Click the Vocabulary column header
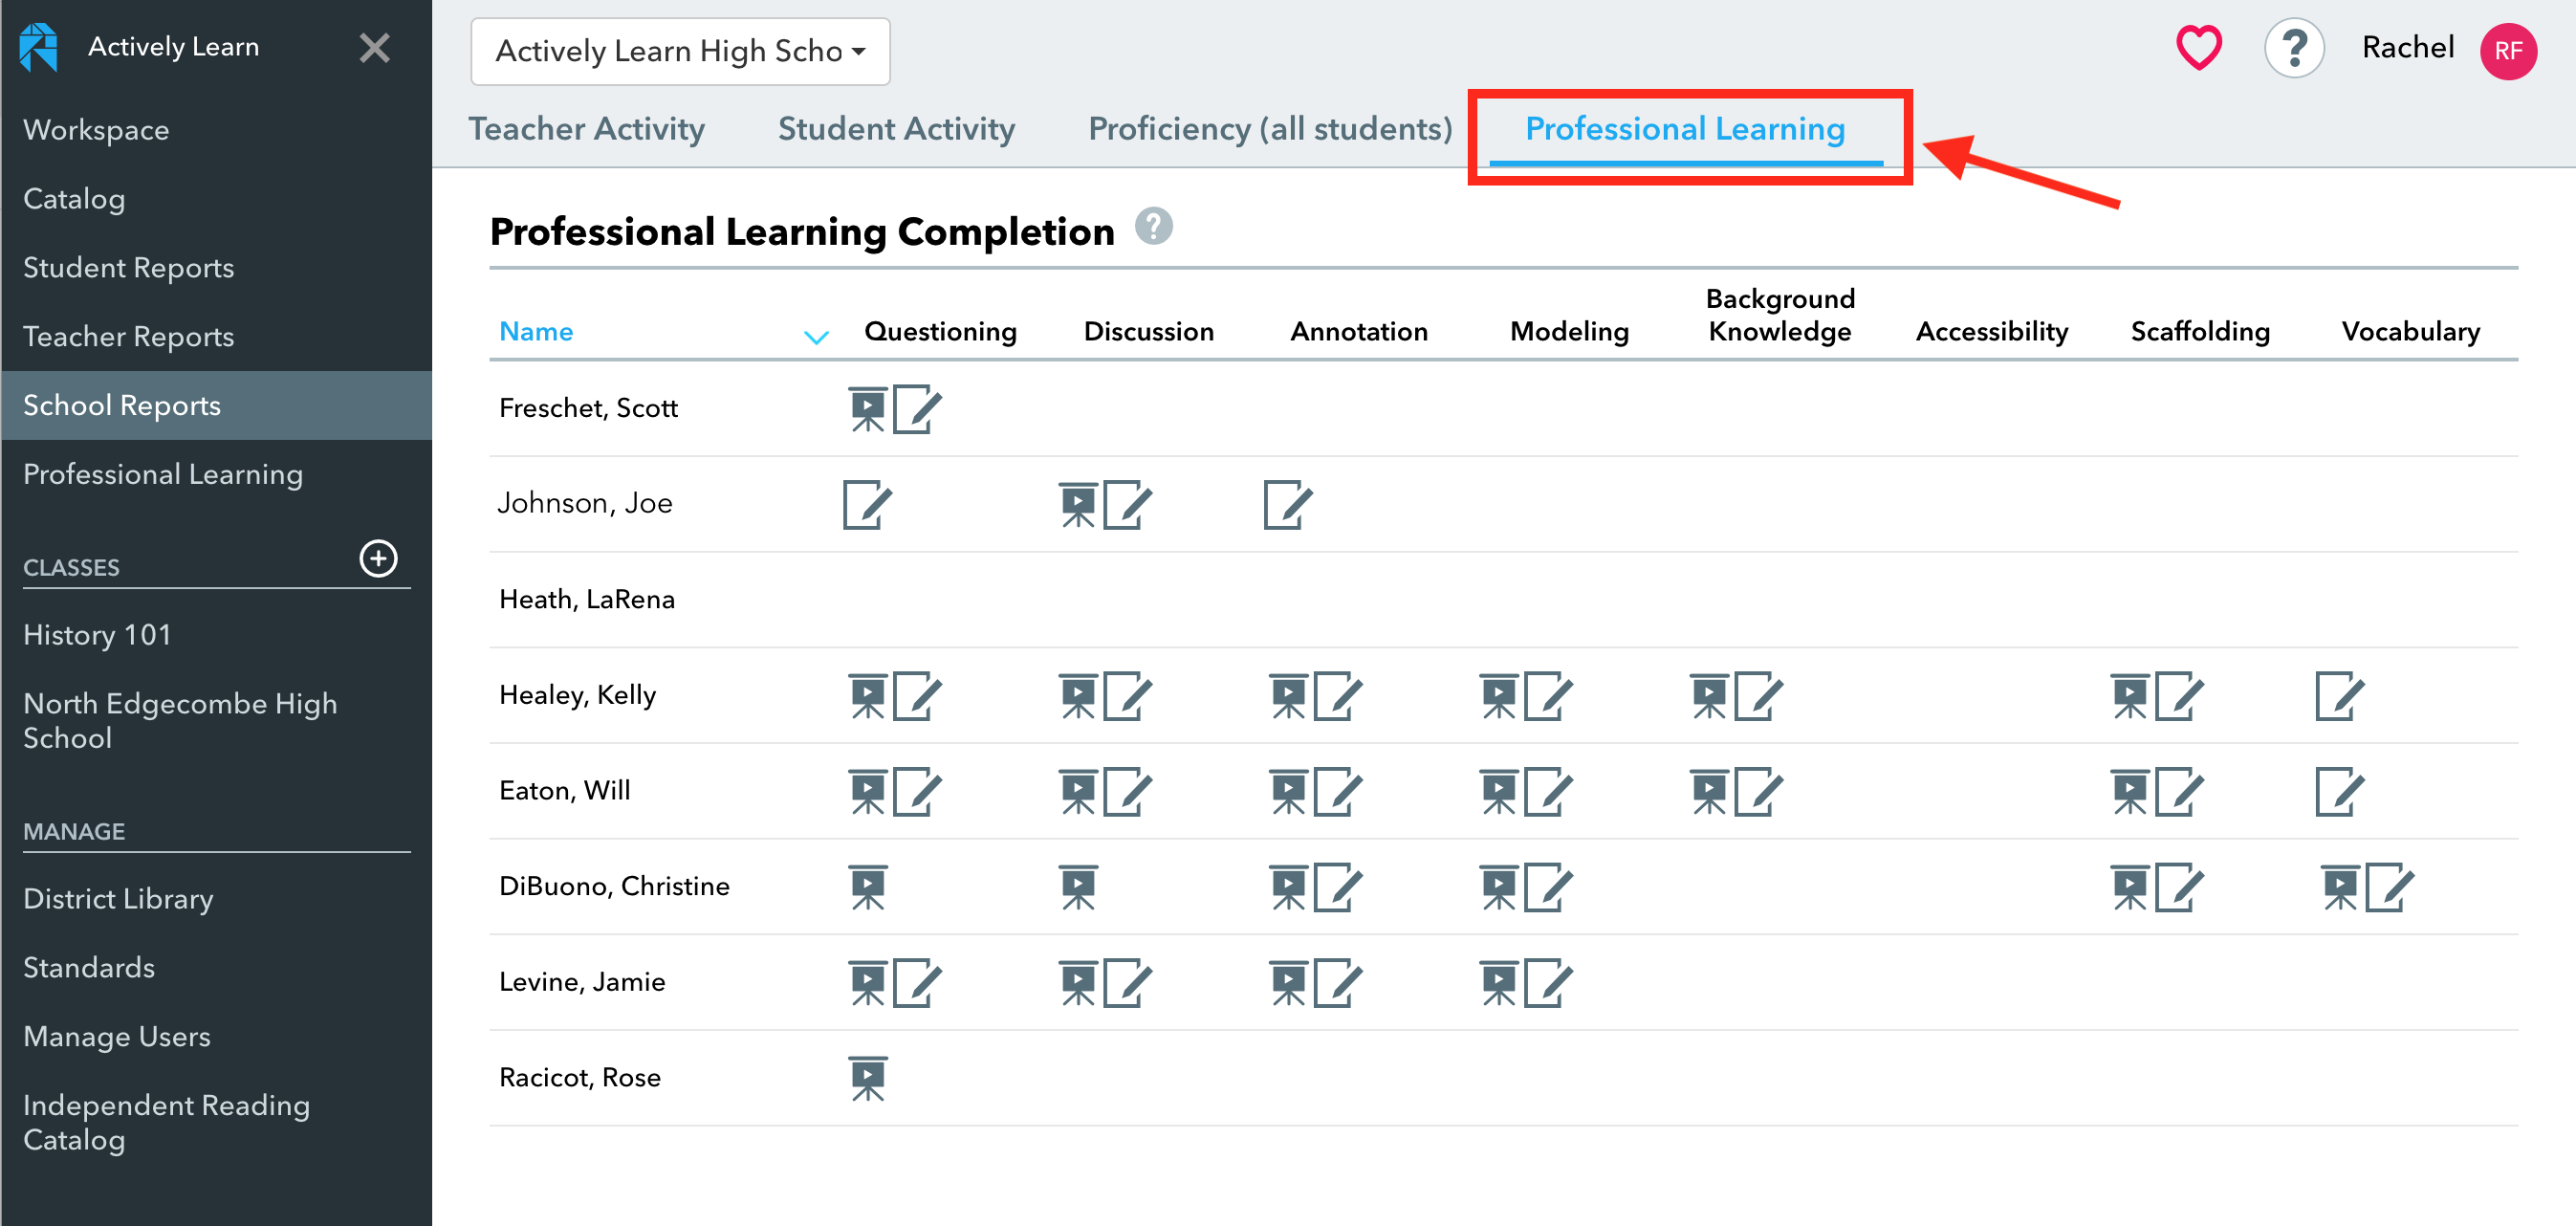Screen dimensions: 2576x1226 coord(2411,331)
